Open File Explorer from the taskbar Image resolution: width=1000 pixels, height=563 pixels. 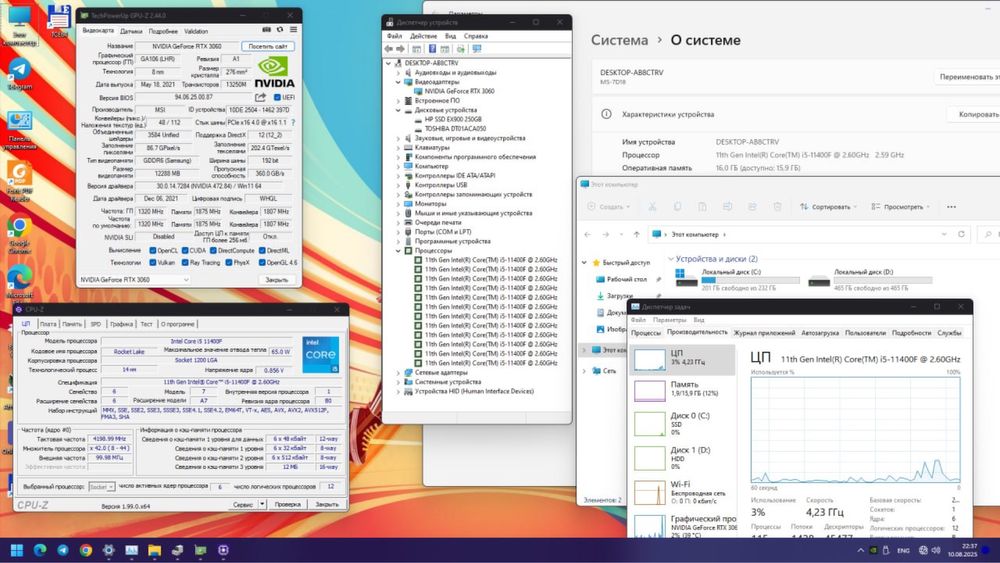[x=155, y=550]
